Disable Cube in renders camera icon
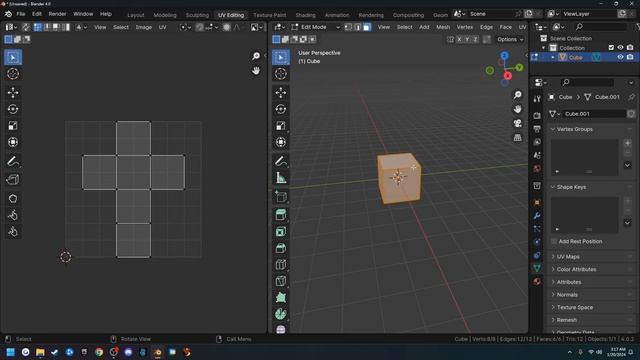Image resolution: width=640 pixels, height=360 pixels. pos(630,57)
